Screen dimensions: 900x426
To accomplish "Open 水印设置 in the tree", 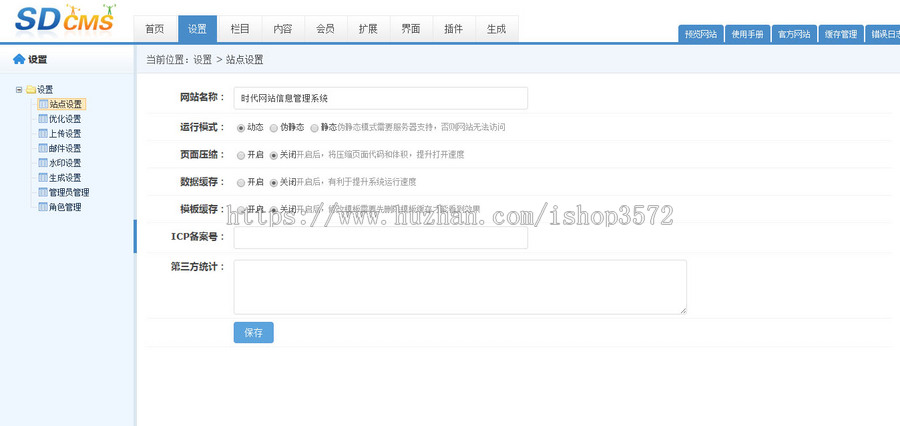I will [65, 163].
